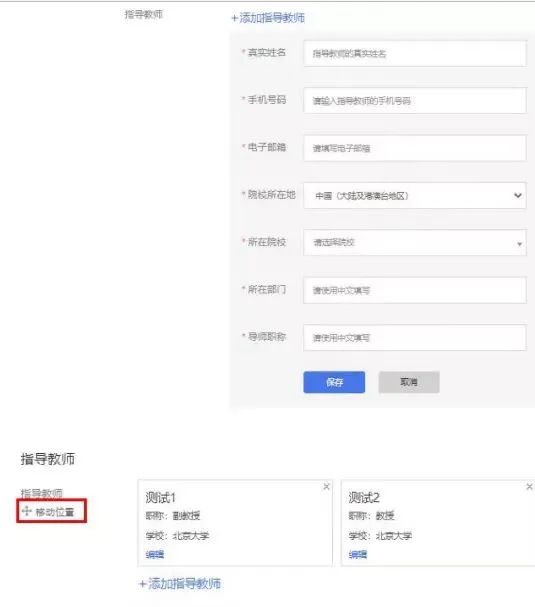Expand the 所在院校 school selector
Screen dimensions: 535x607
tap(415, 243)
